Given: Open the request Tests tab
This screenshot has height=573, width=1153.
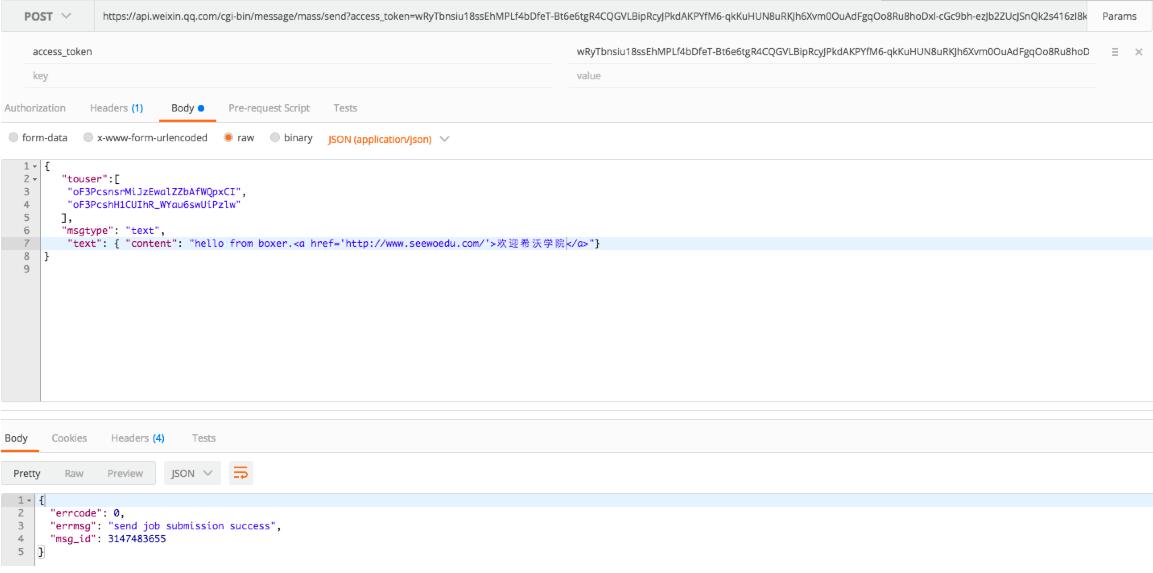Looking at the screenshot, I should 345,108.
